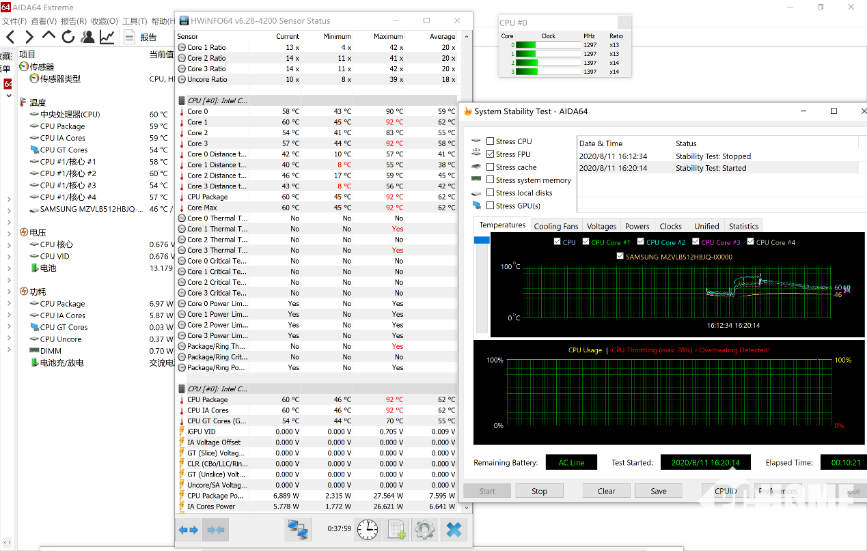Click the lightning icon beside CPU Package Power
Image resolution: width=867 pixels, height=551 pixels.
(x=182, y=496)
